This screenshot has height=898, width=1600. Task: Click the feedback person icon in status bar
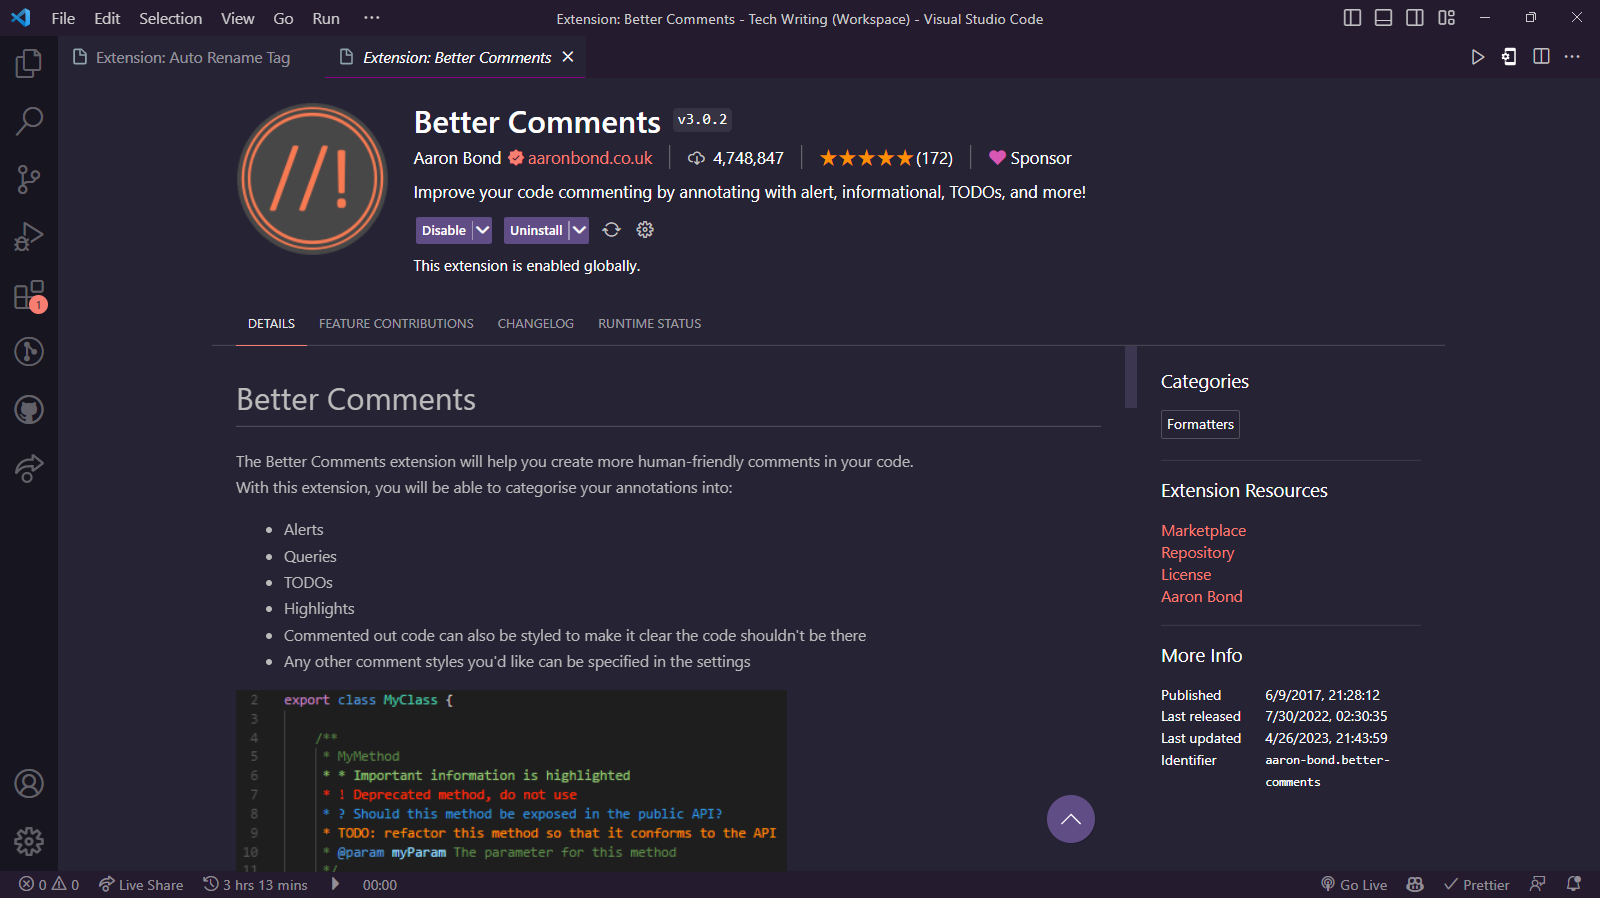[x=1538, y=884]
